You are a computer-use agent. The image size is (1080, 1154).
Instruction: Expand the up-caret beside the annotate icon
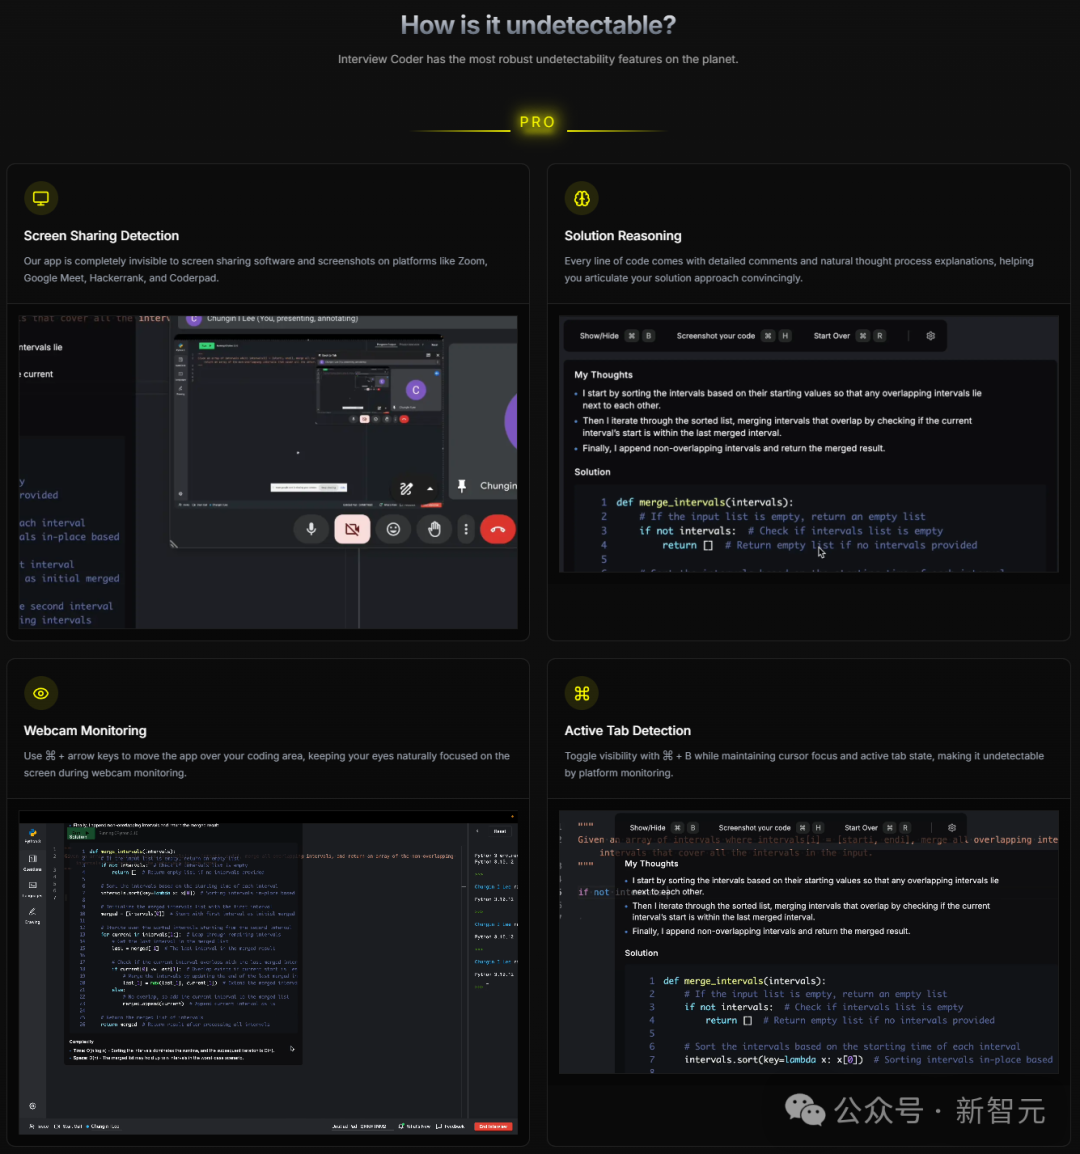click(430, 489)
